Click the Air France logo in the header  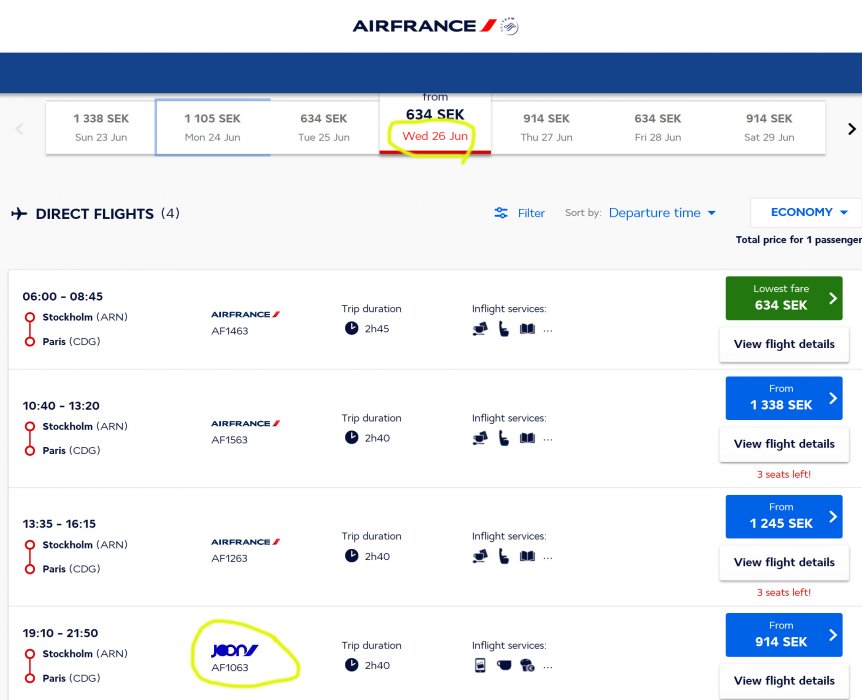pyautogui.click(x=435, y=26)
